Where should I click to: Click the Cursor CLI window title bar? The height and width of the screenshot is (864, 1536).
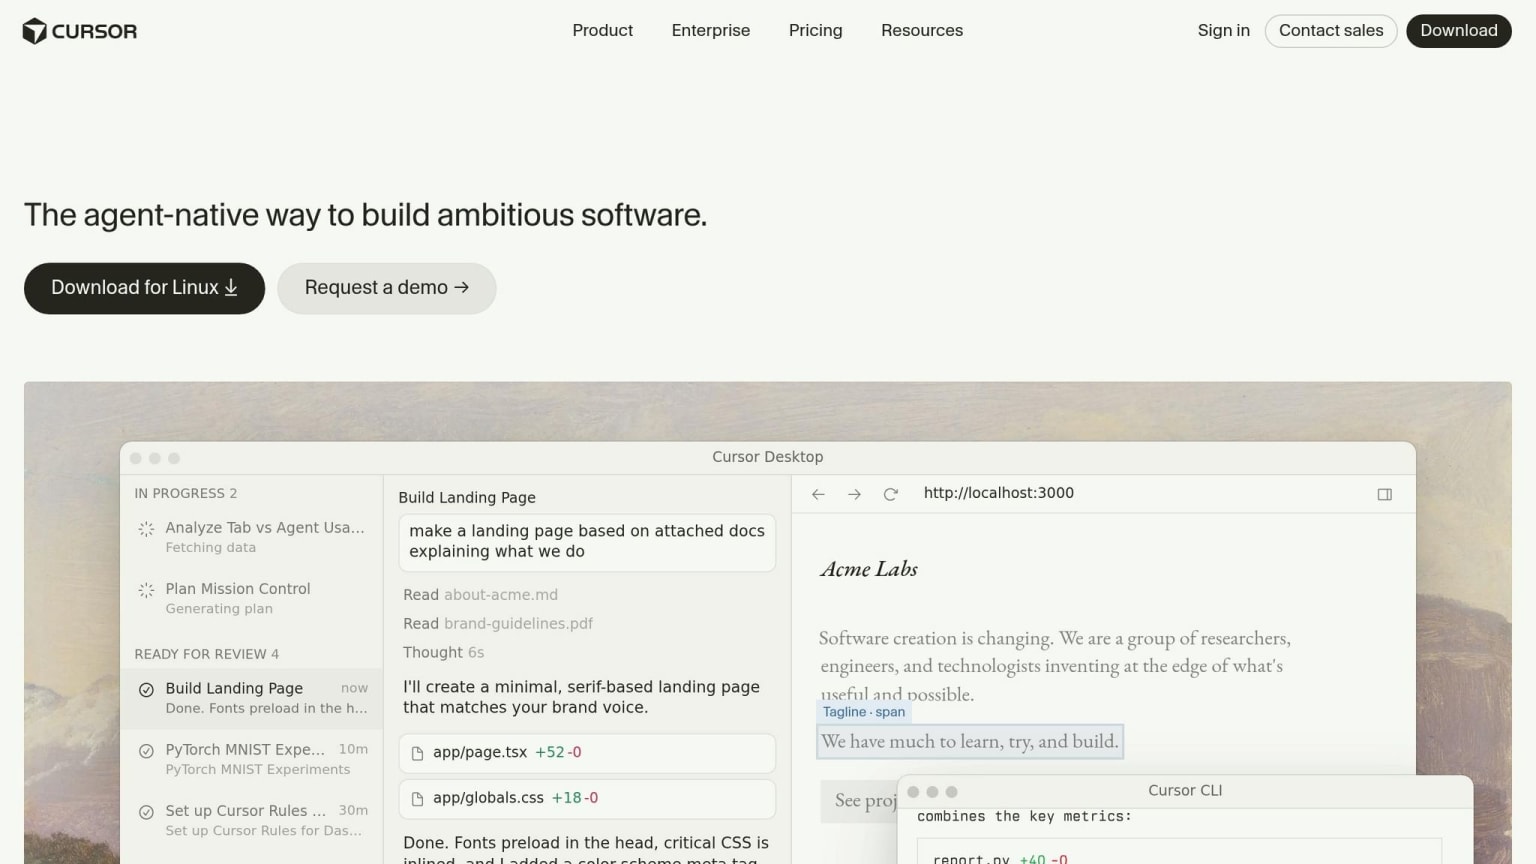point(1185,791)
